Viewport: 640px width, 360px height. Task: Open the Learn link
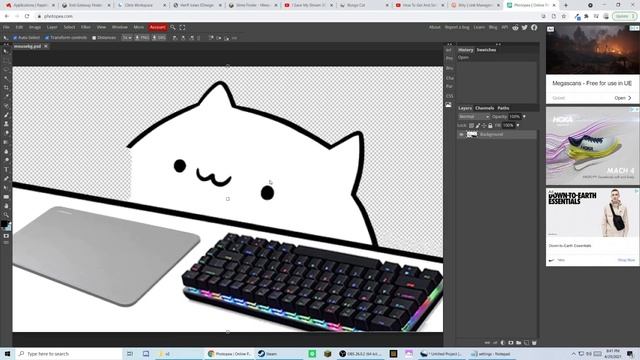click(479, 27)
